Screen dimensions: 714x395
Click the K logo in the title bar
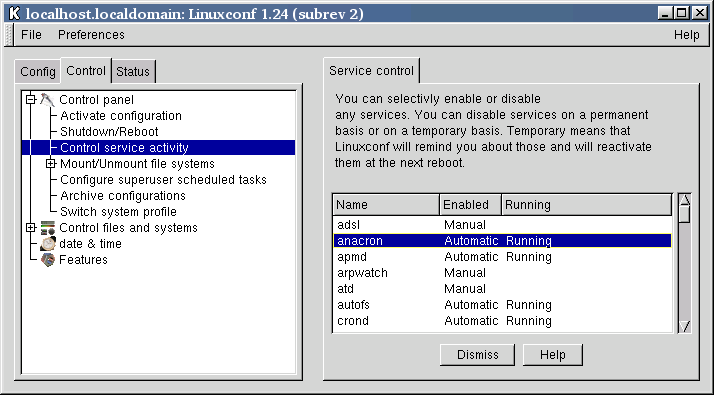[x=15, y=13]
